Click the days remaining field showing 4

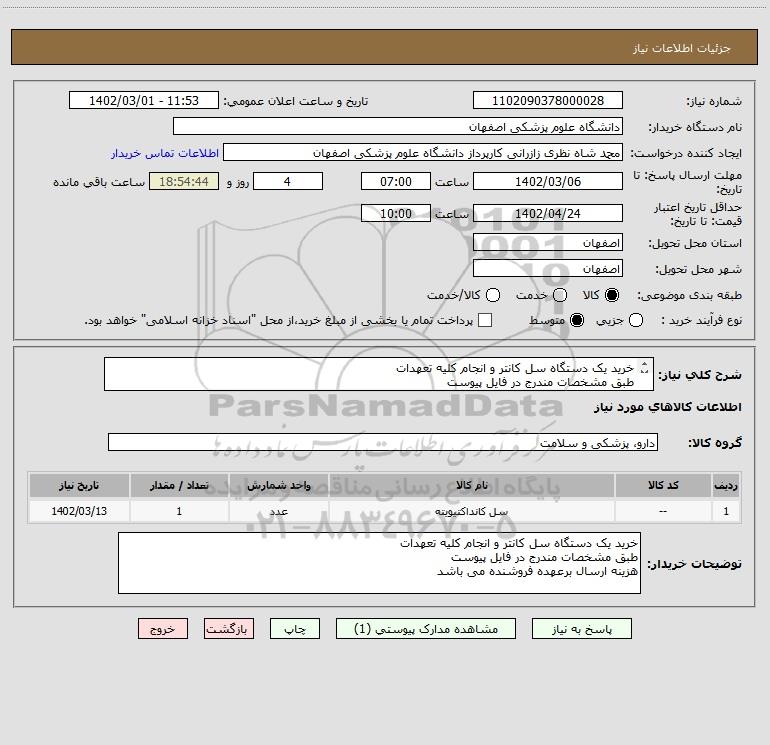tap(288, 181)
